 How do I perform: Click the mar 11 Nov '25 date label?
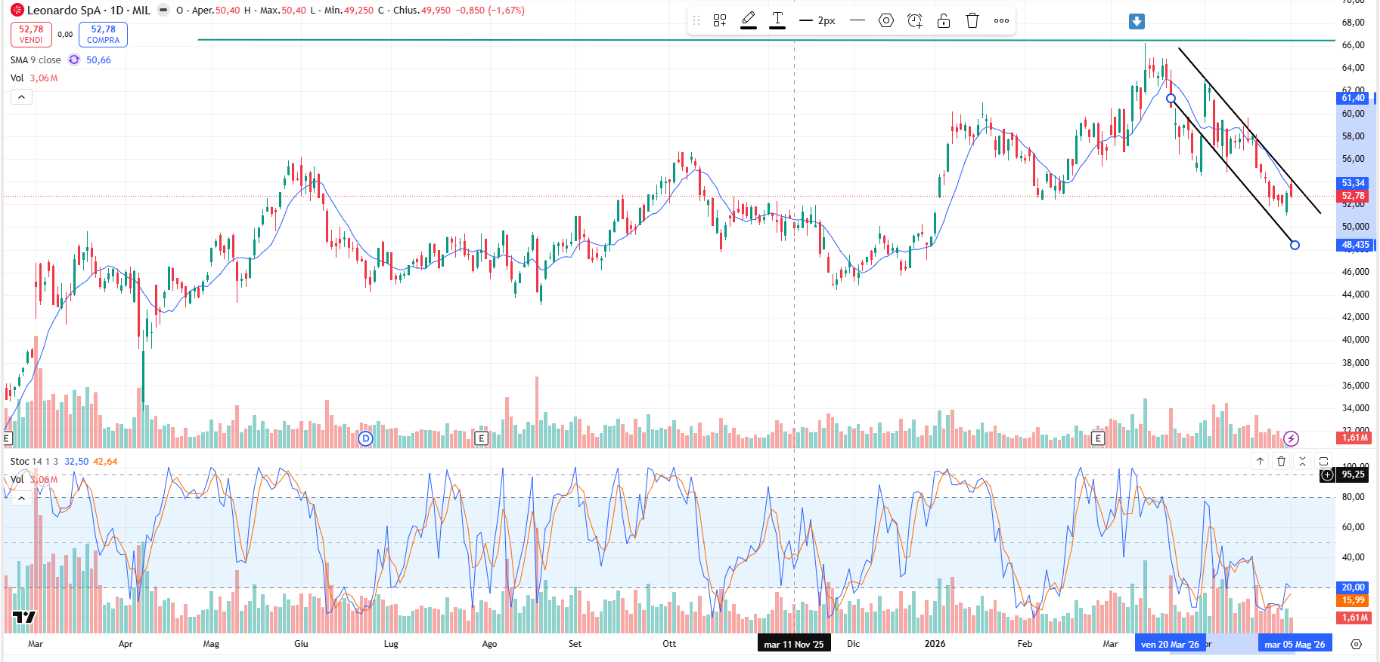point(794,645)
